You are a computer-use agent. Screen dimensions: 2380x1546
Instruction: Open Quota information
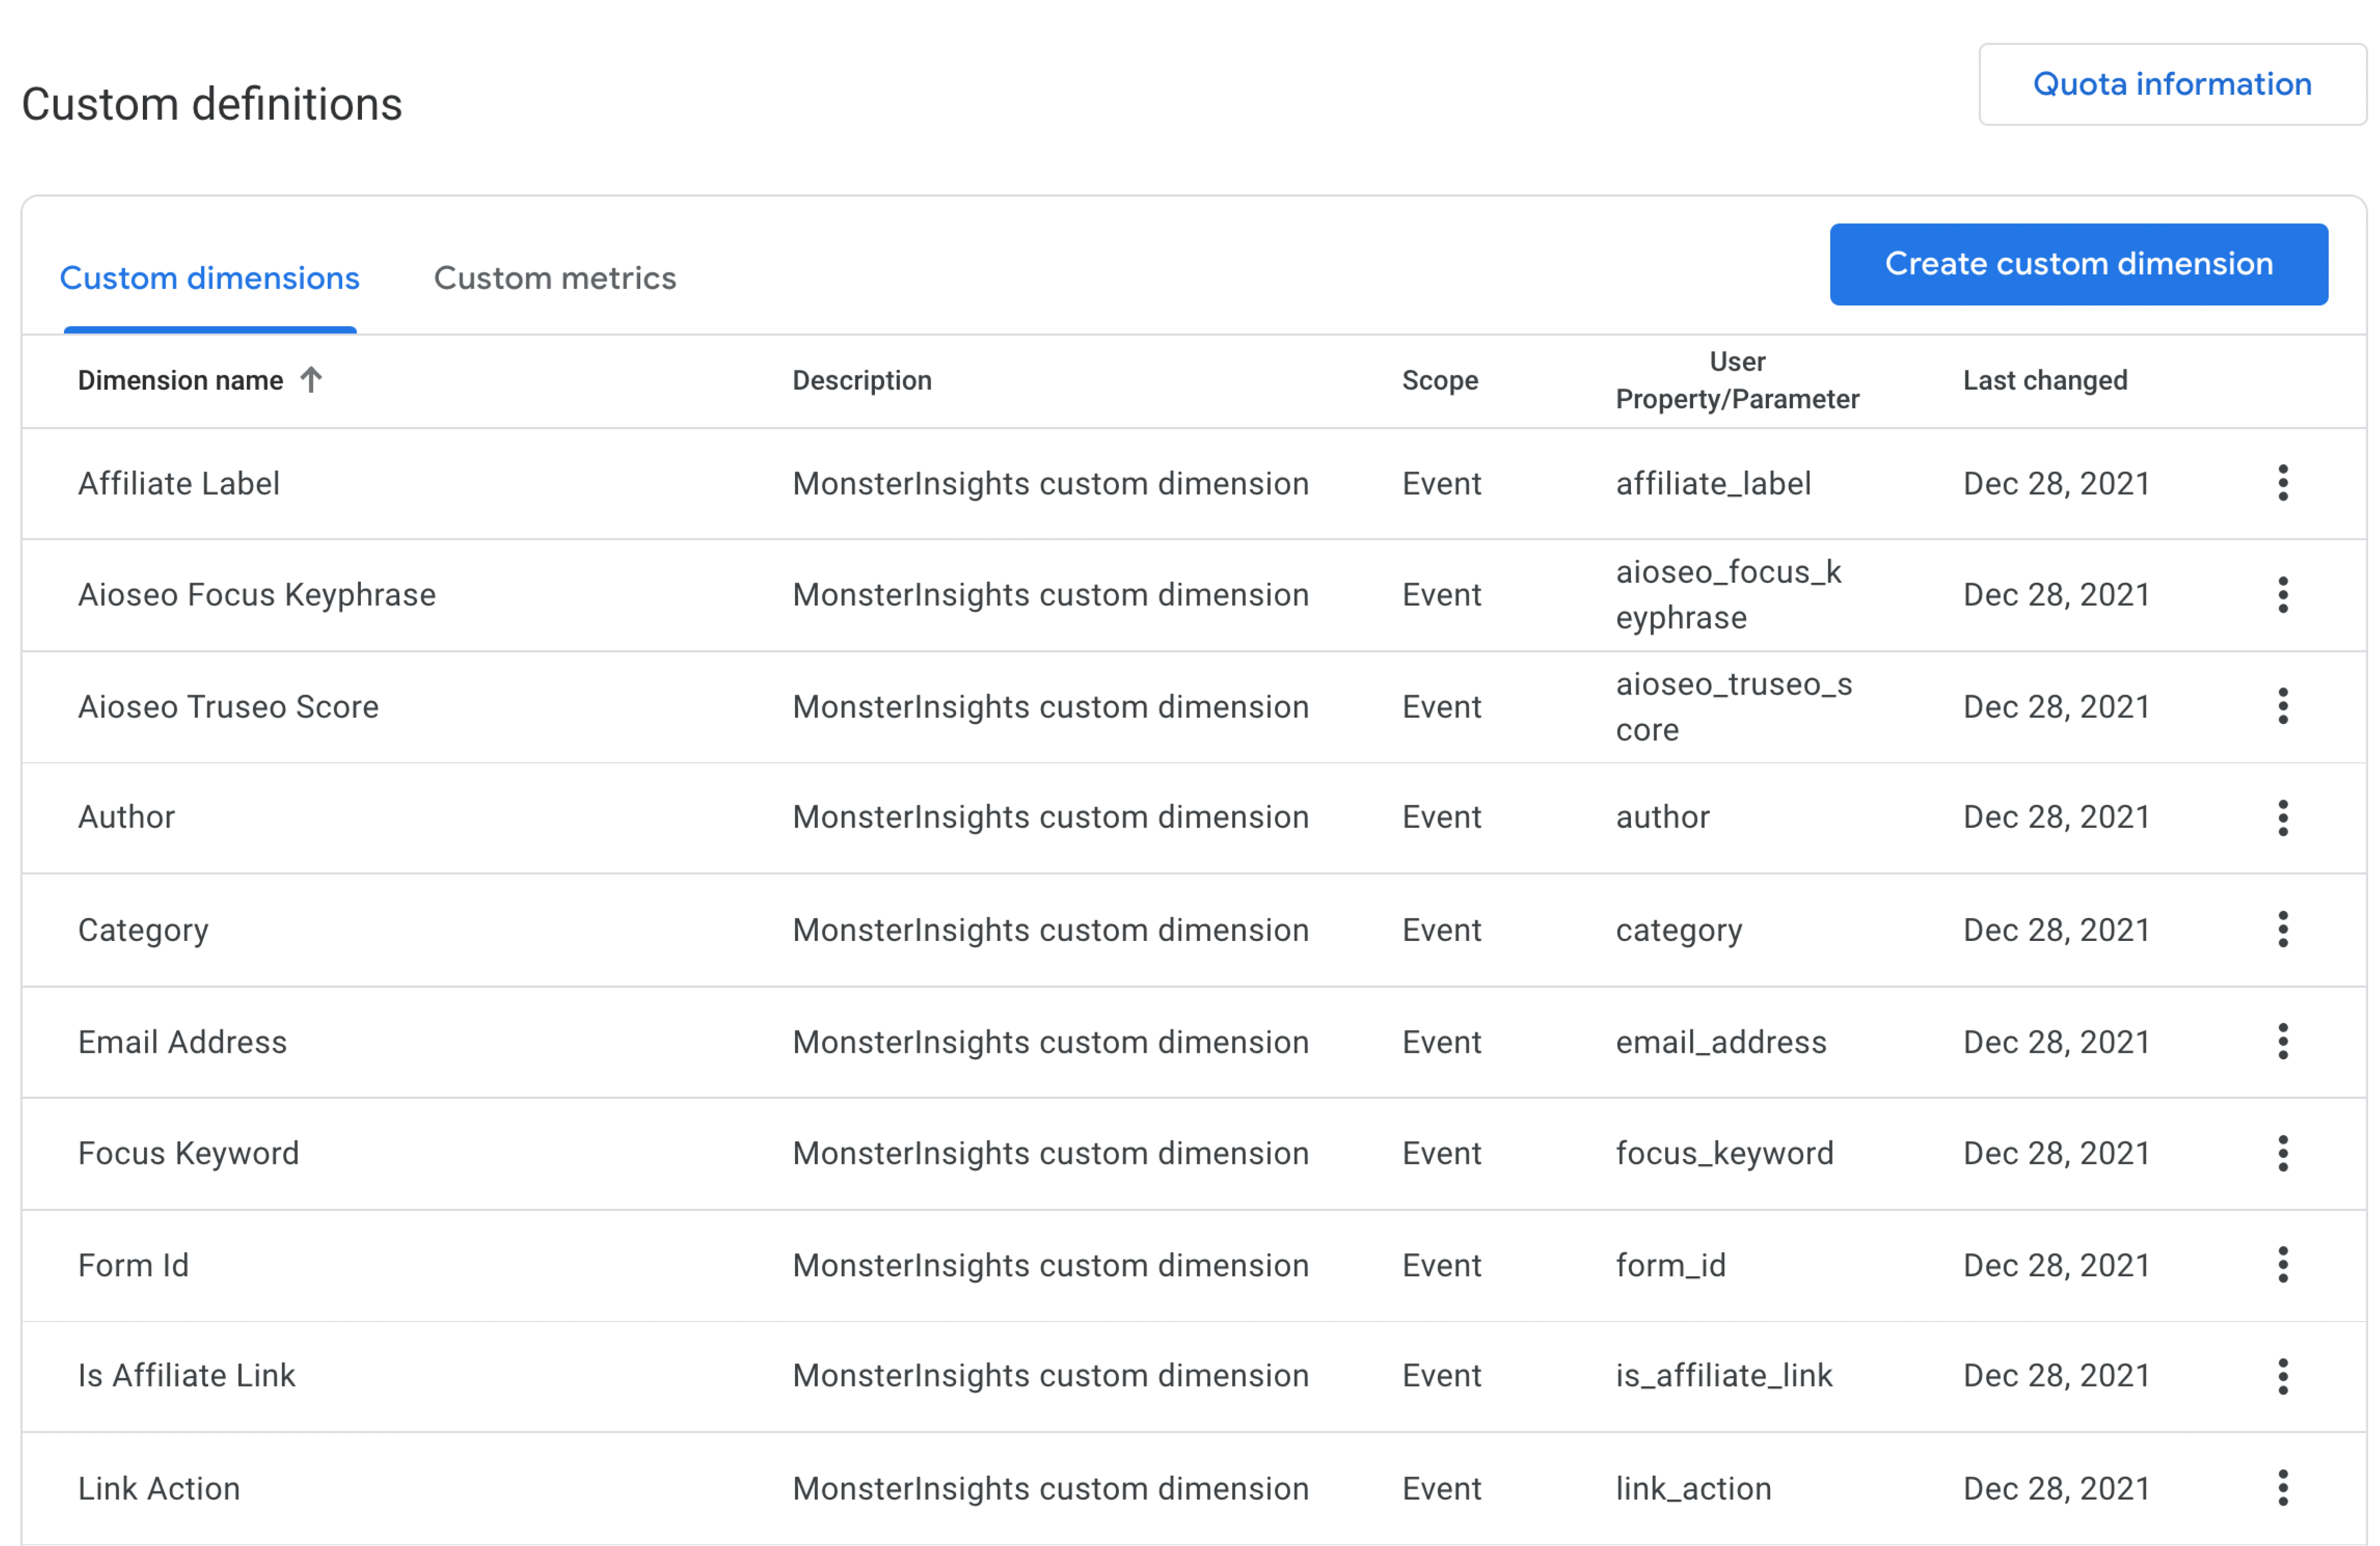click(x=2172, y=84)
